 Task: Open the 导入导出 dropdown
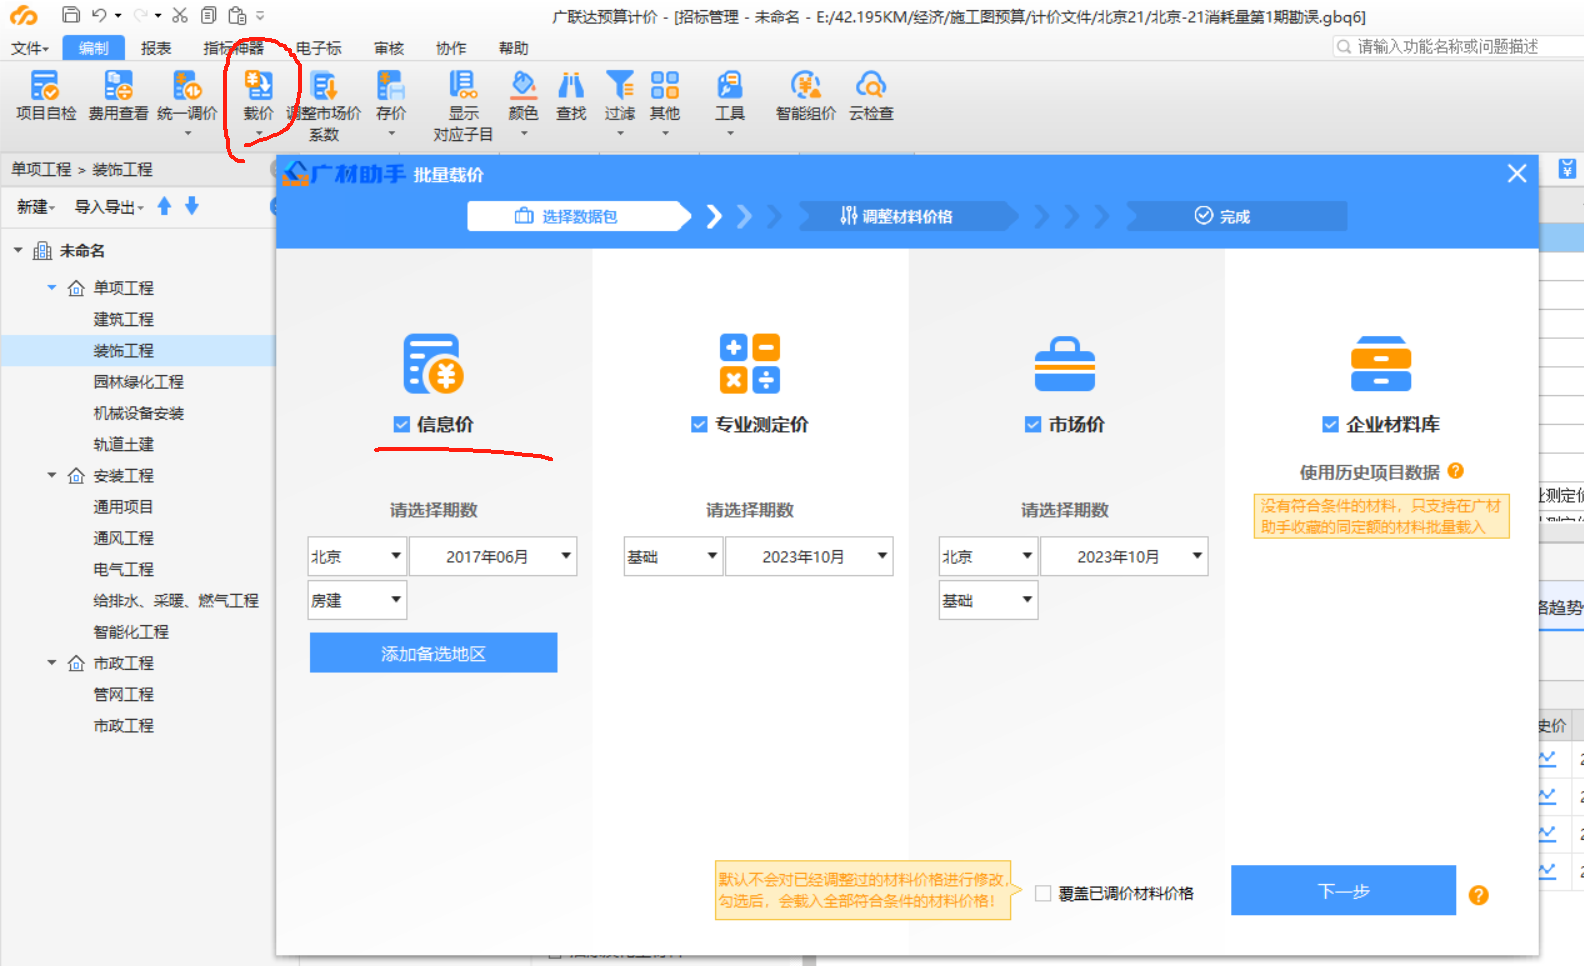(x=109, y=207)
